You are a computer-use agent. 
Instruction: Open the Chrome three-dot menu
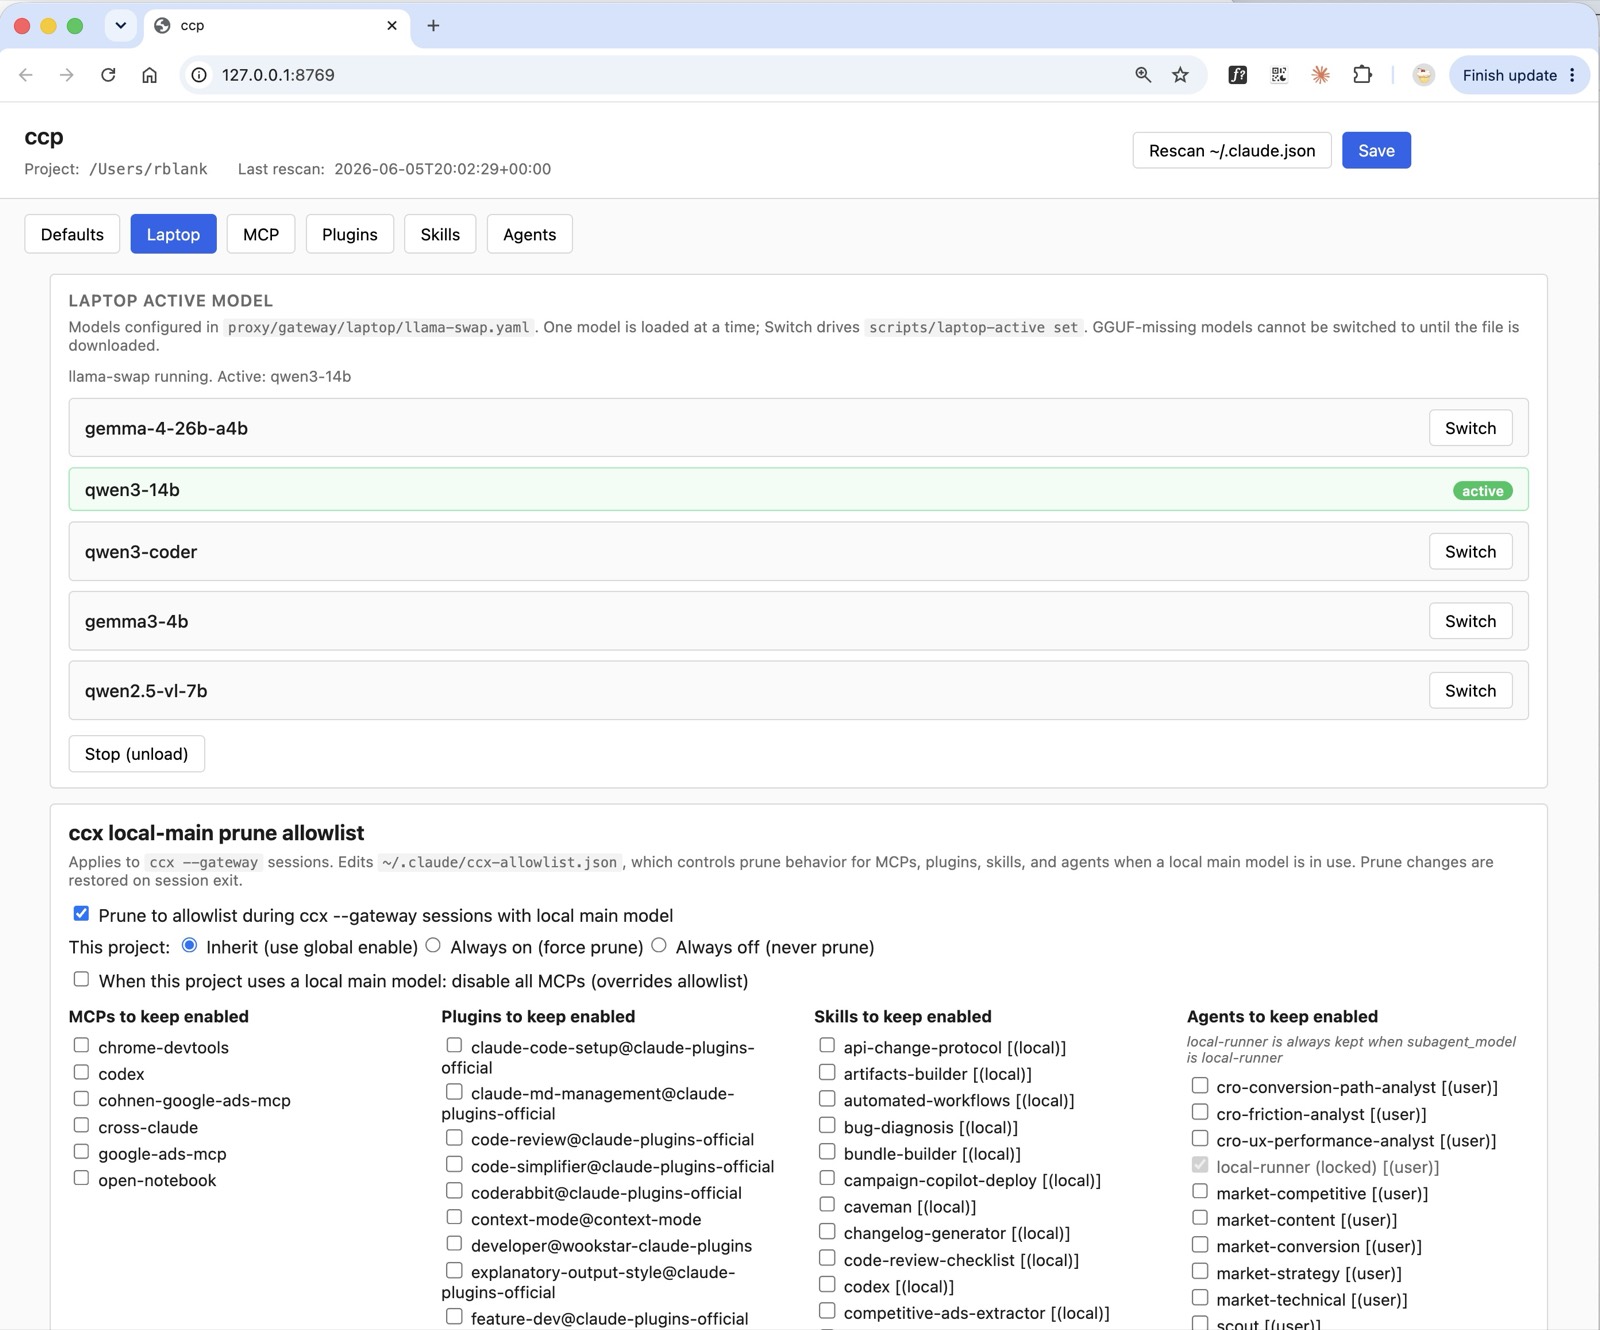point(1573,75)
